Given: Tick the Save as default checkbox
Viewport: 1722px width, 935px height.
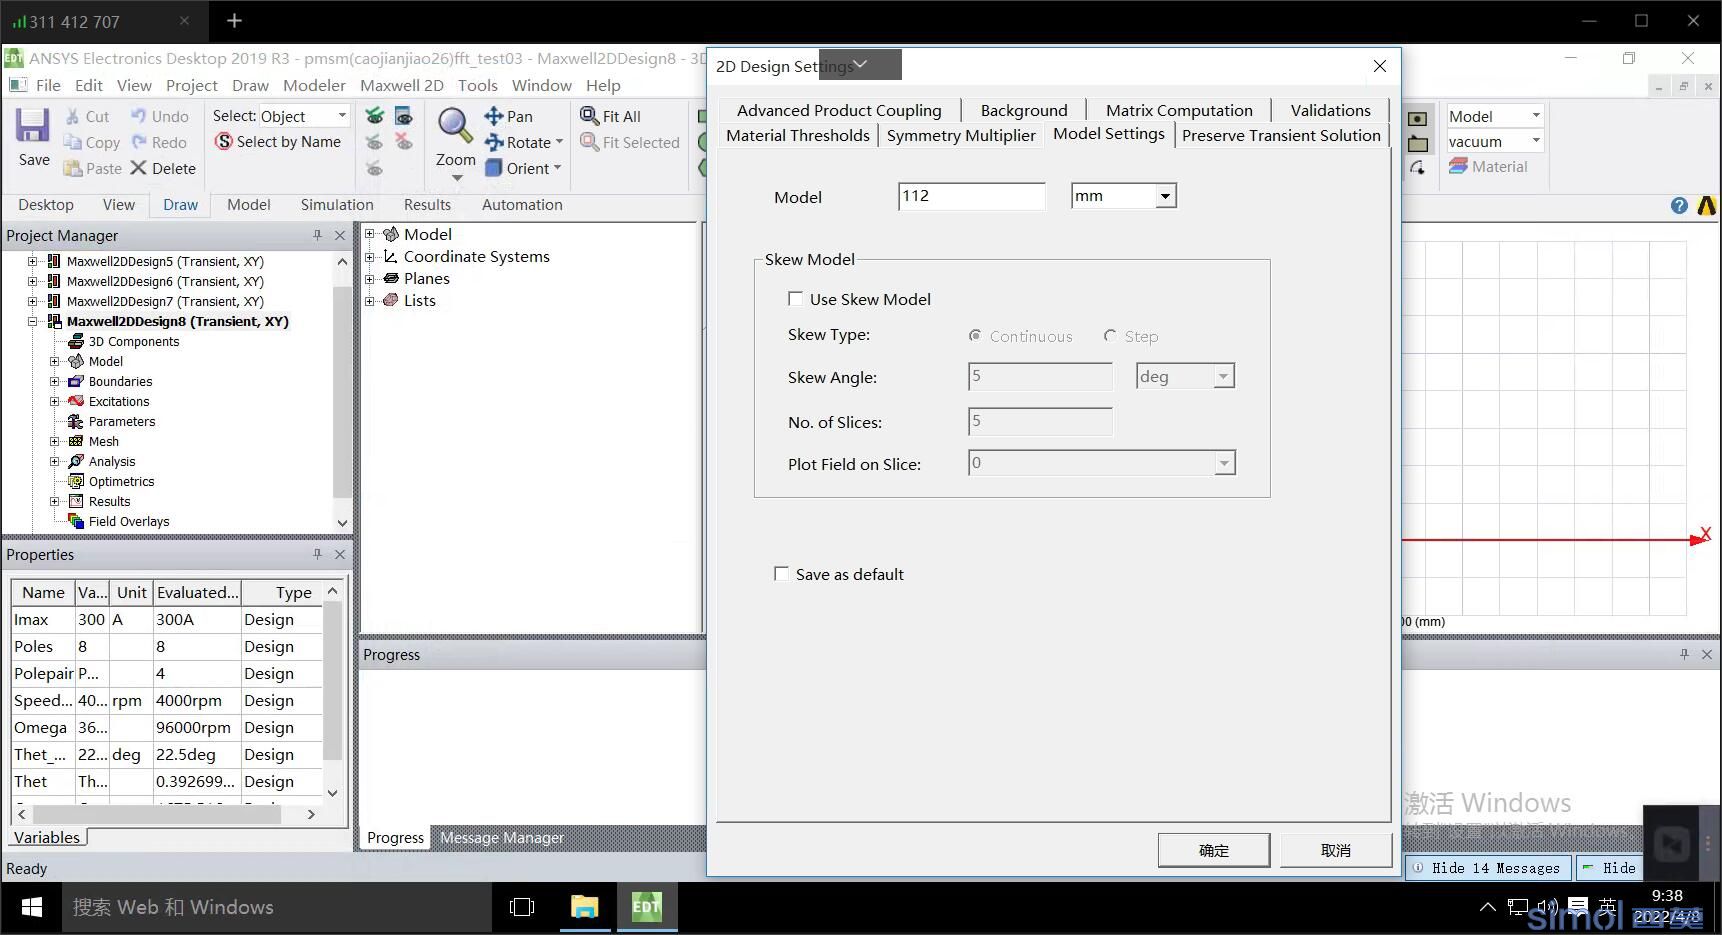Looking at the screenshot, I should point(781,573).
